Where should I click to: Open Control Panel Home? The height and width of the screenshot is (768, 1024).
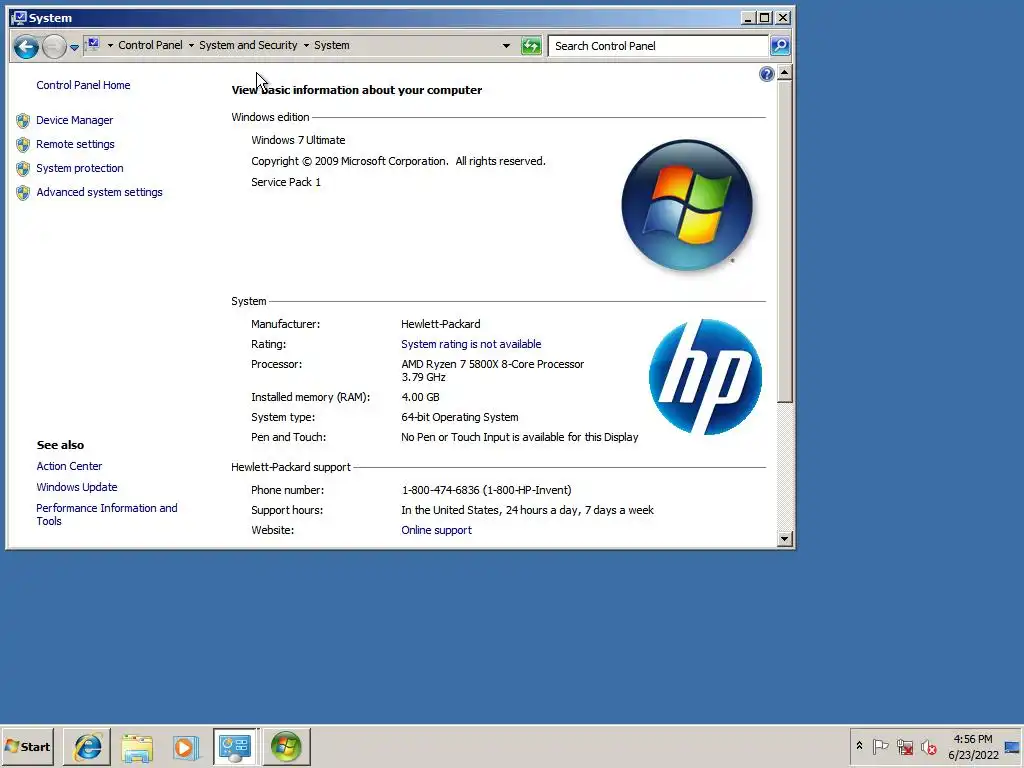pos(83,85)
